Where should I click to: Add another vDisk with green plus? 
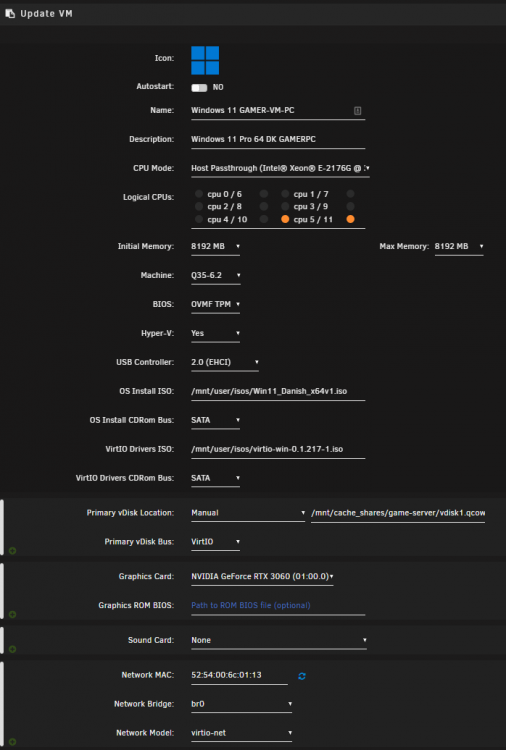[x=12, y=551]
